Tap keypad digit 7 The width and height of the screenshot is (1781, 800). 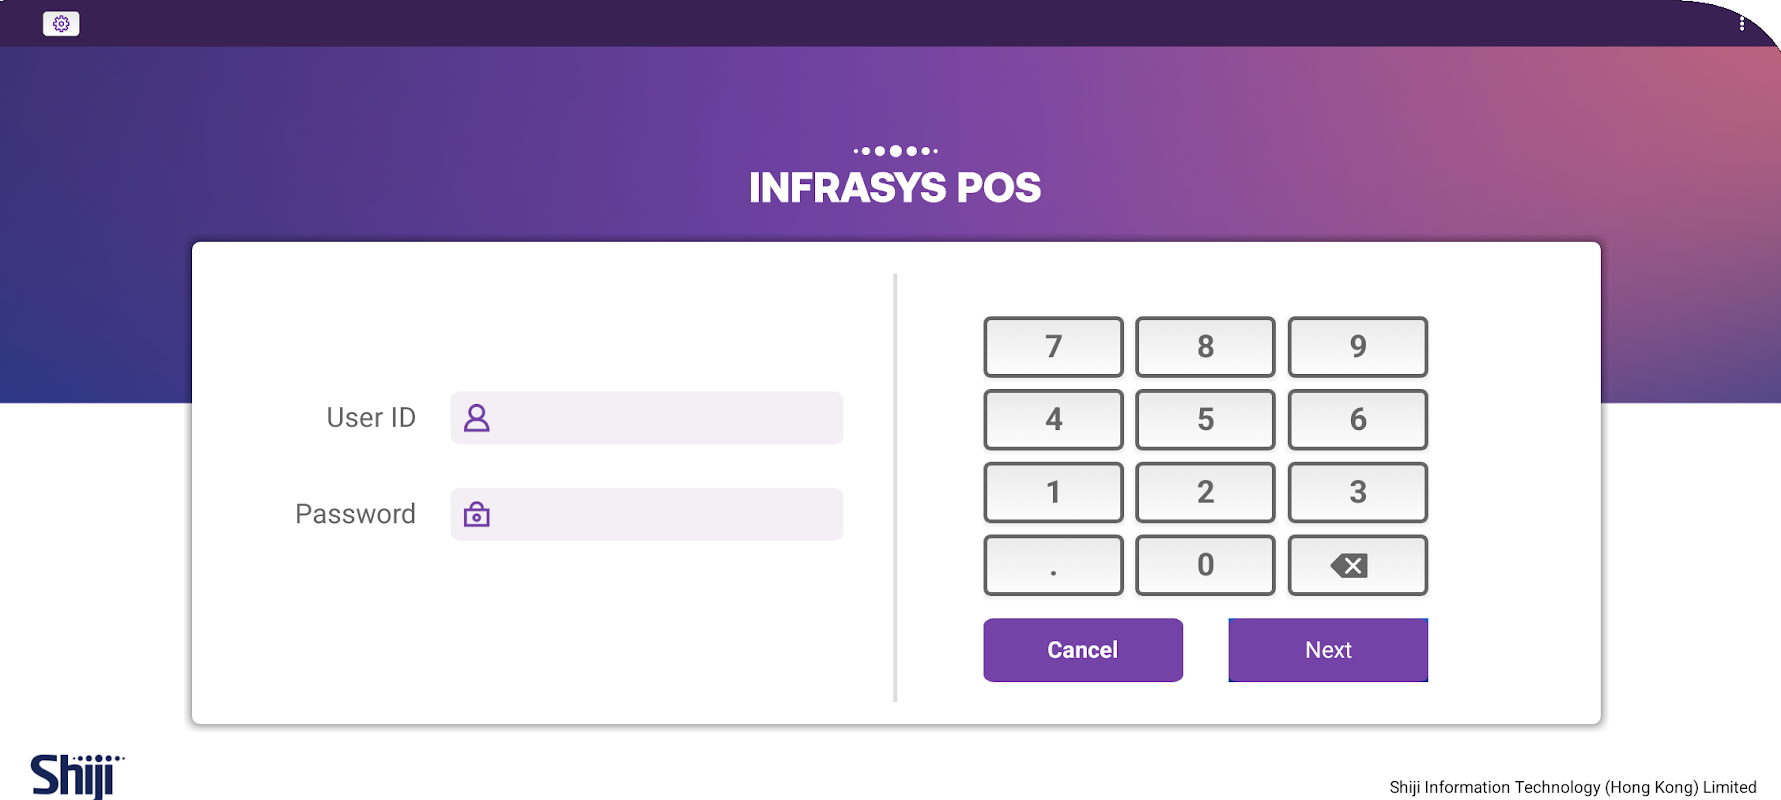point(1053,347)
